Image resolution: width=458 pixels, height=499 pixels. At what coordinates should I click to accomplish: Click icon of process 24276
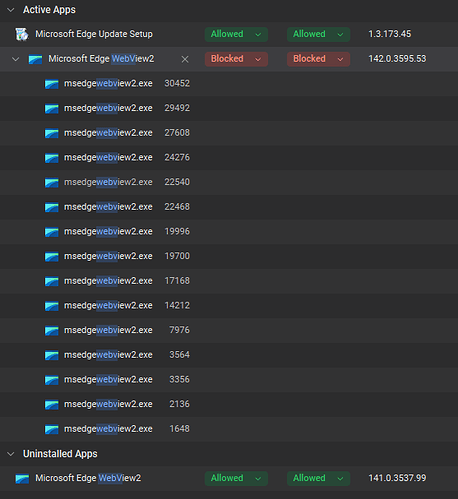click(52, 158)
